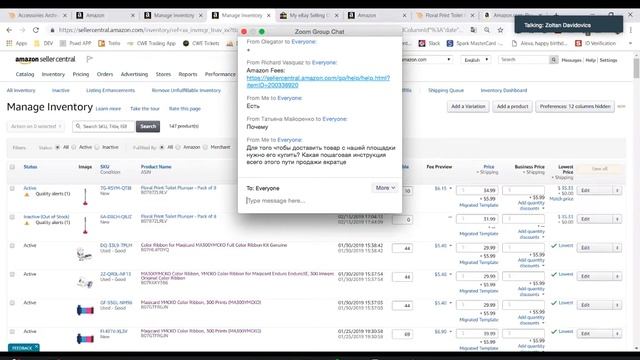This screenshot has height=360, width=640.
Task: Open 'Preferences: 12 columns hidden'
Action: point(575,107)
